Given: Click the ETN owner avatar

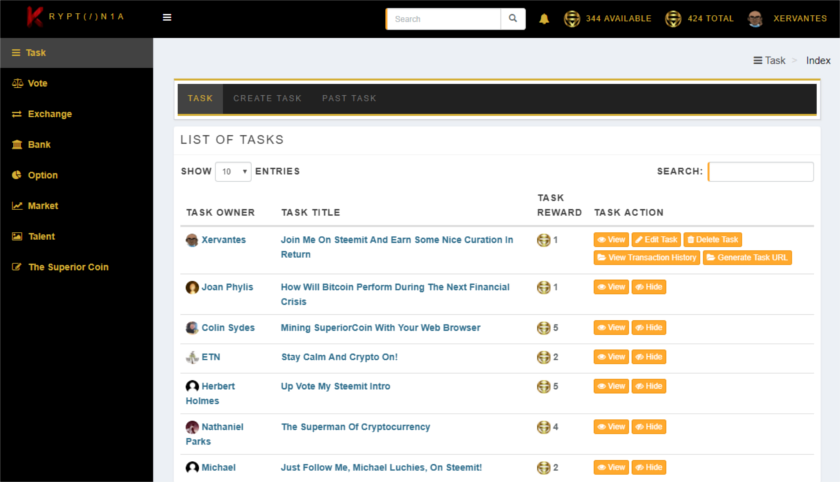Looking at the screenshot, I should click(x=192, y=357).
